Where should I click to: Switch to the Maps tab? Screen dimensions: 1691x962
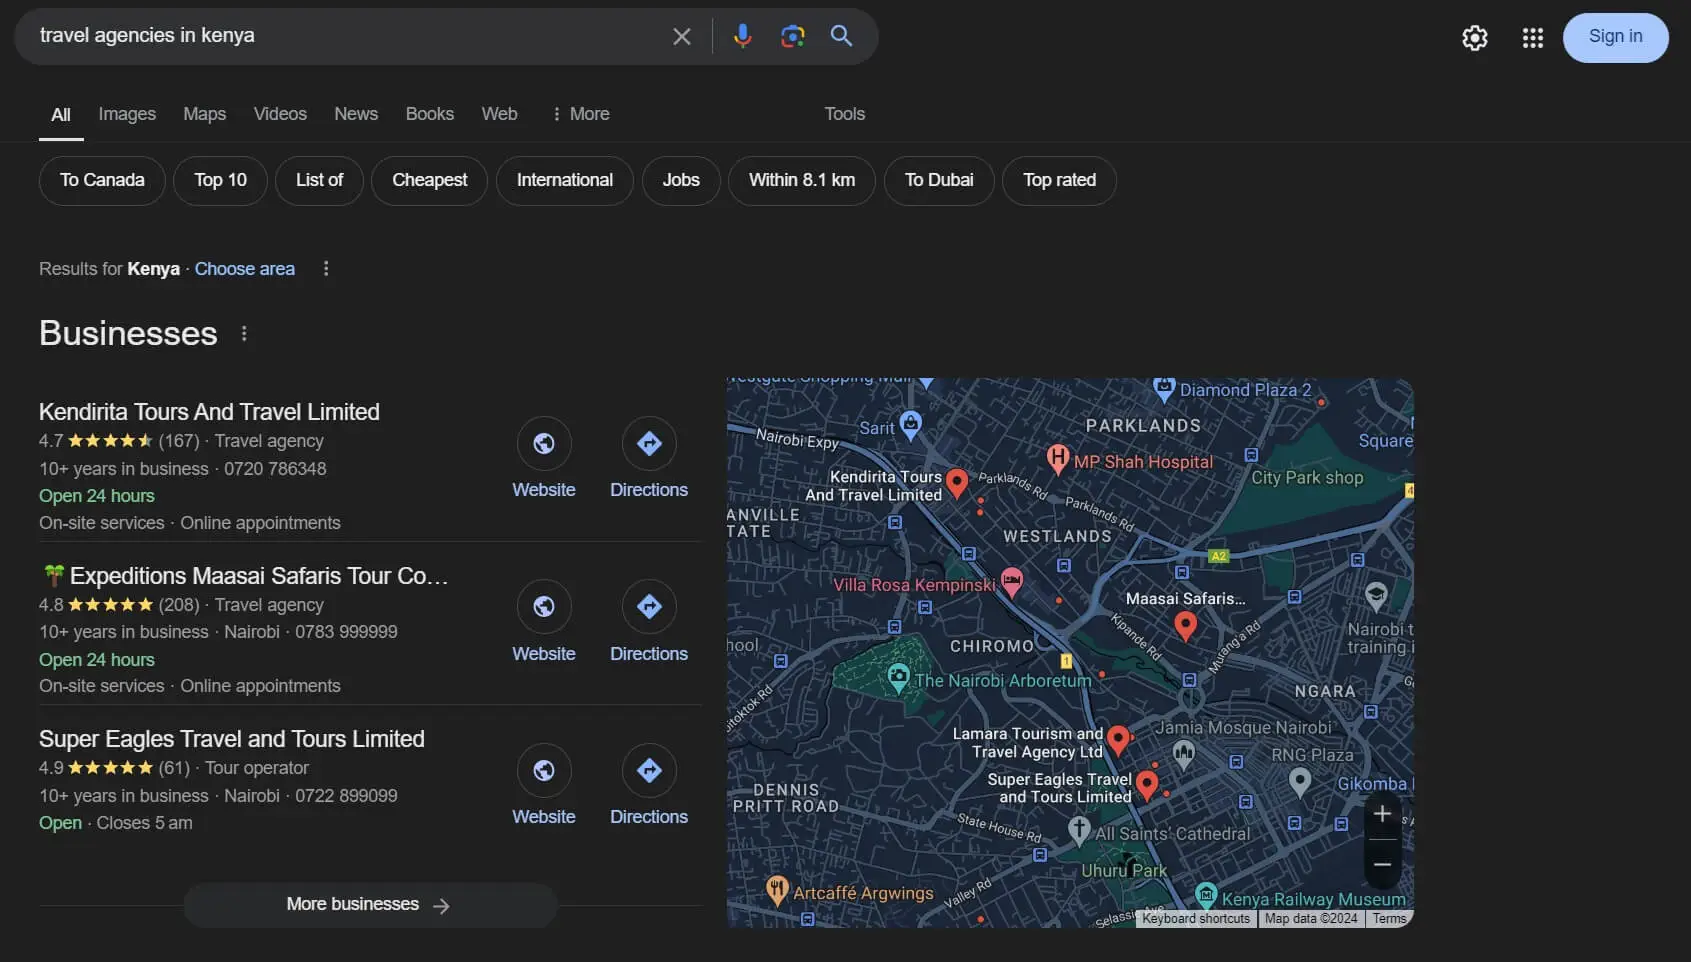[x=204, y=114]
